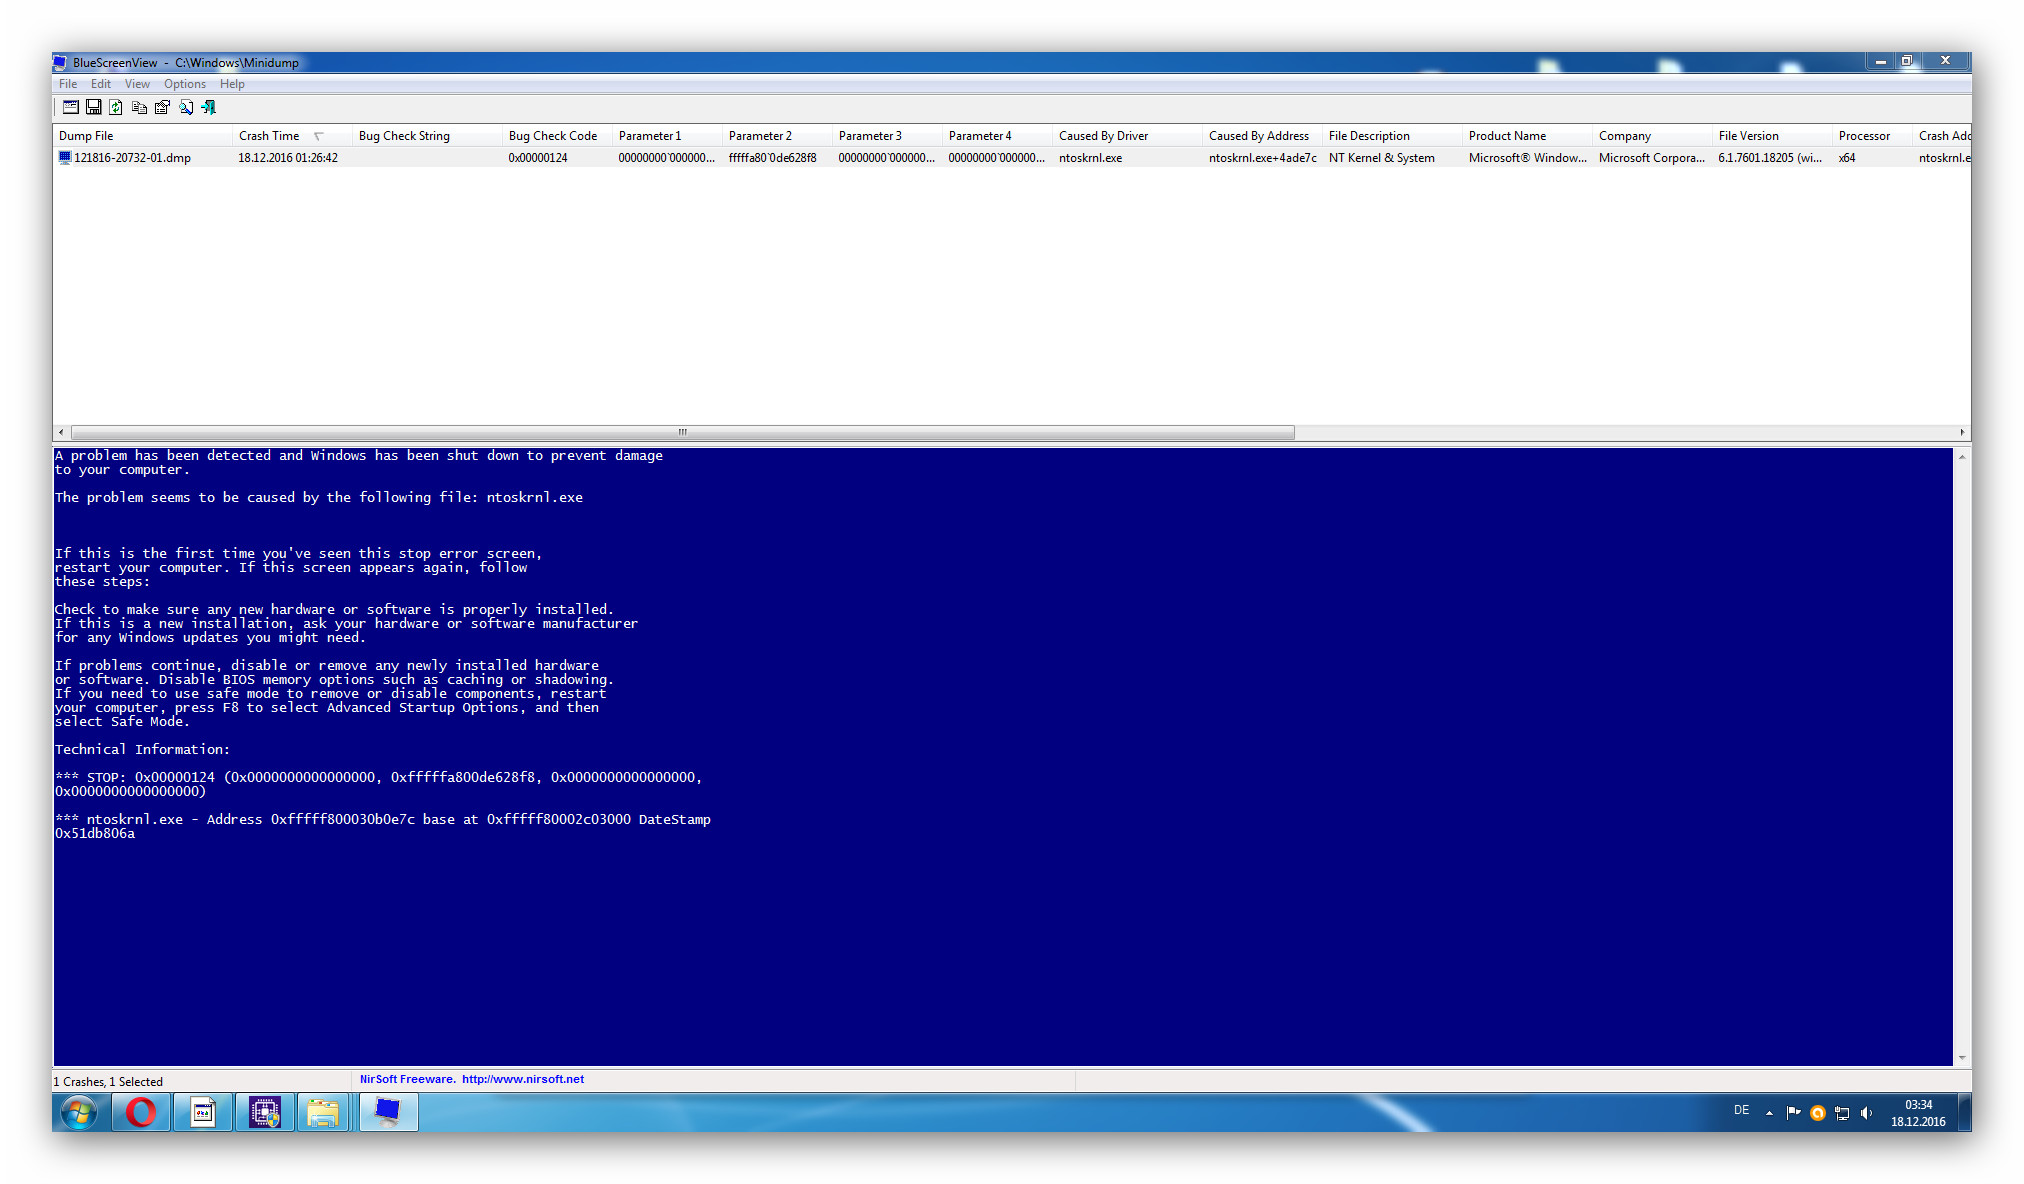2024x1184 pixels.
Task: Open the Properties toolbar icon
Action: tap(162, 107)
